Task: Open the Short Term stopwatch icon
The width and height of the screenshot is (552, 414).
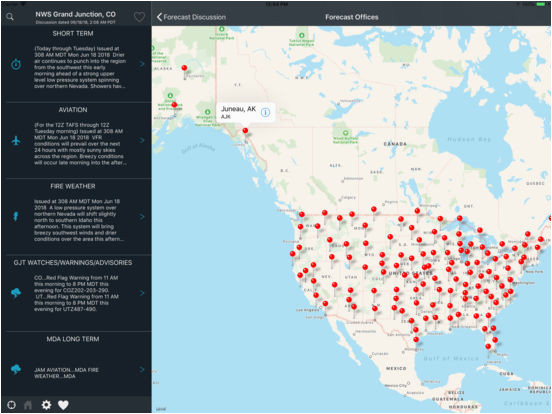Action: coord(16,64)
